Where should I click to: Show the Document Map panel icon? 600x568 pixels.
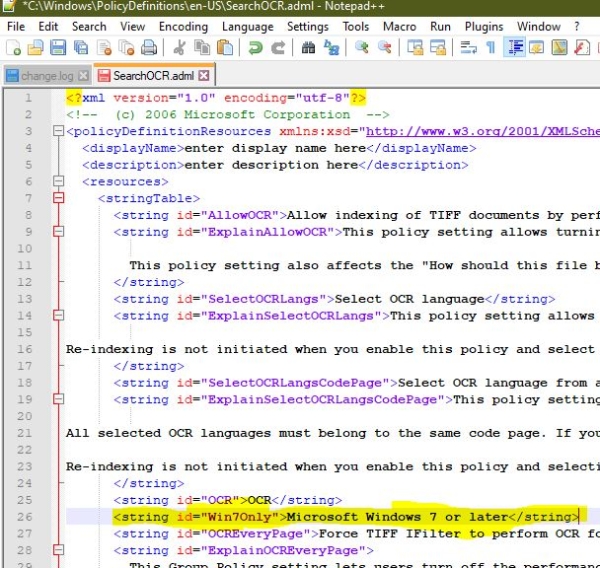pyautogui.click(x=559, y=48)
